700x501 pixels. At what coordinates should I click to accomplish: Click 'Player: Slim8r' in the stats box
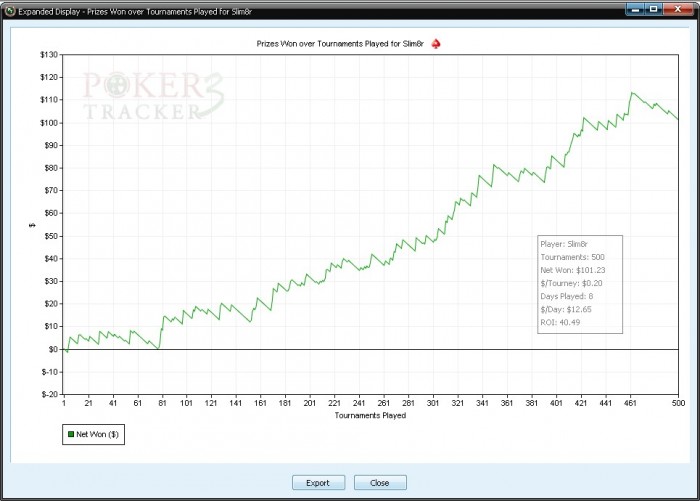point(564,244)
